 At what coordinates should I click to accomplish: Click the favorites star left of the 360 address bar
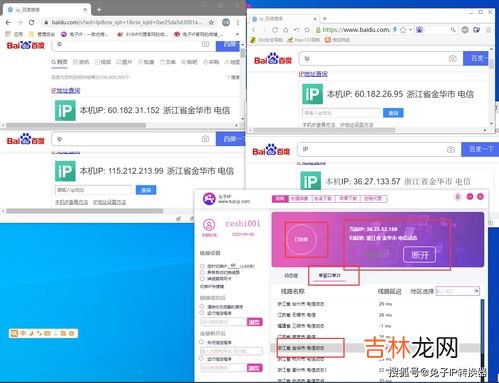pos(307,30)
